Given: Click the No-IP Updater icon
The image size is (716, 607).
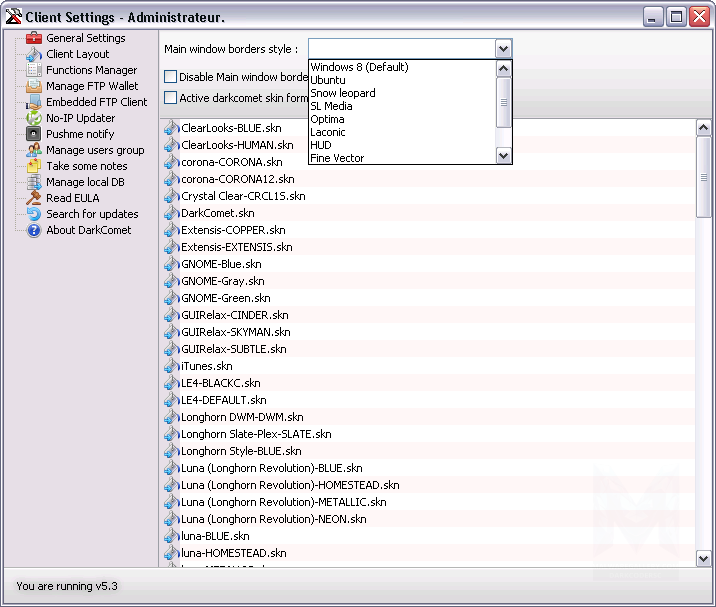Looking at the screenshot, I should point(34,118).
